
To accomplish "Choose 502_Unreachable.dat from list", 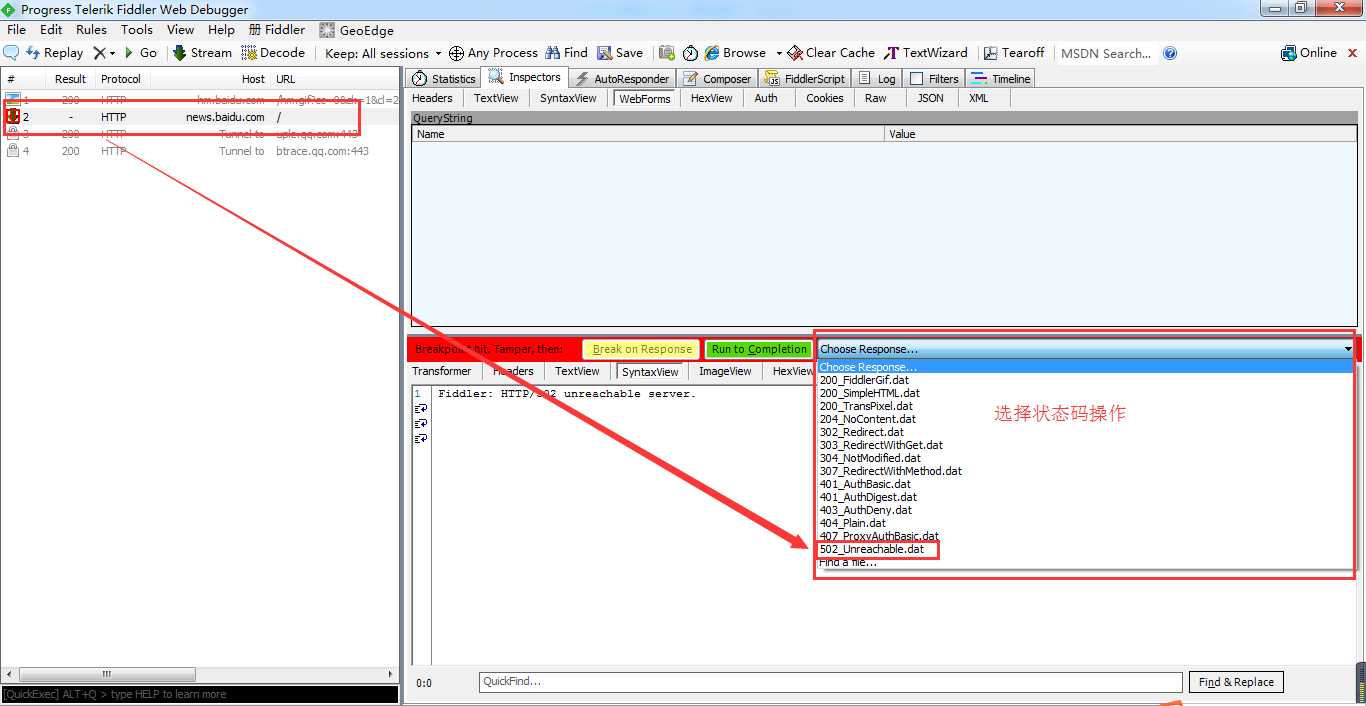I will [872, 549].
